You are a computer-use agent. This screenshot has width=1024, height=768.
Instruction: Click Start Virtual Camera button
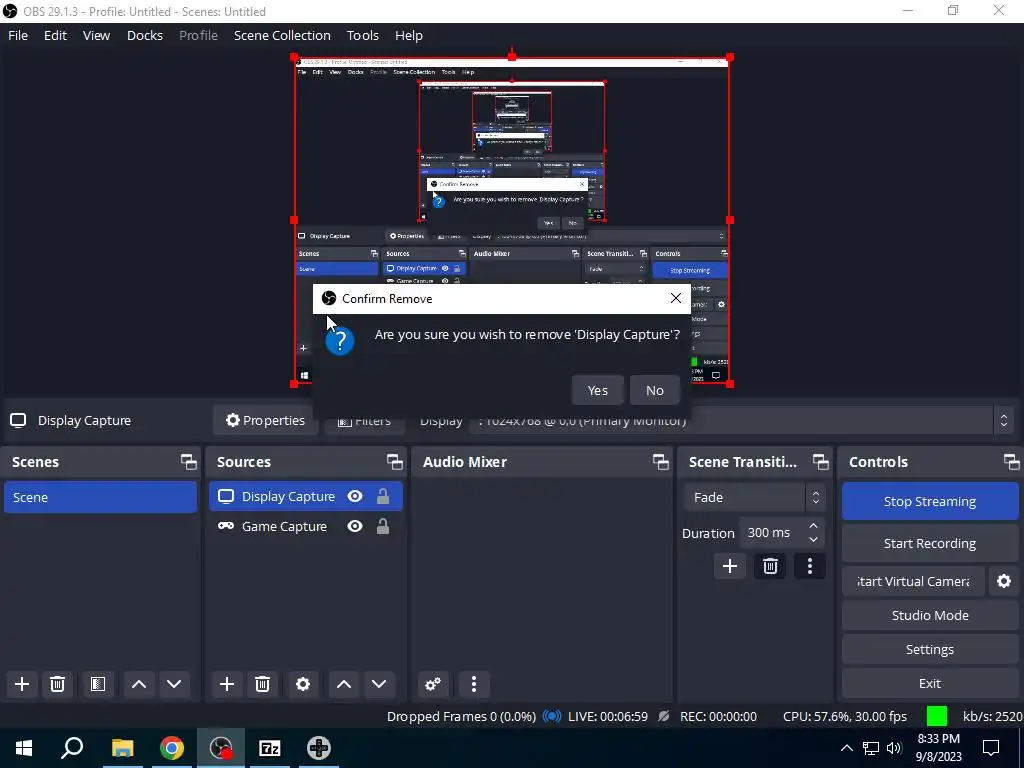(913, 581)
